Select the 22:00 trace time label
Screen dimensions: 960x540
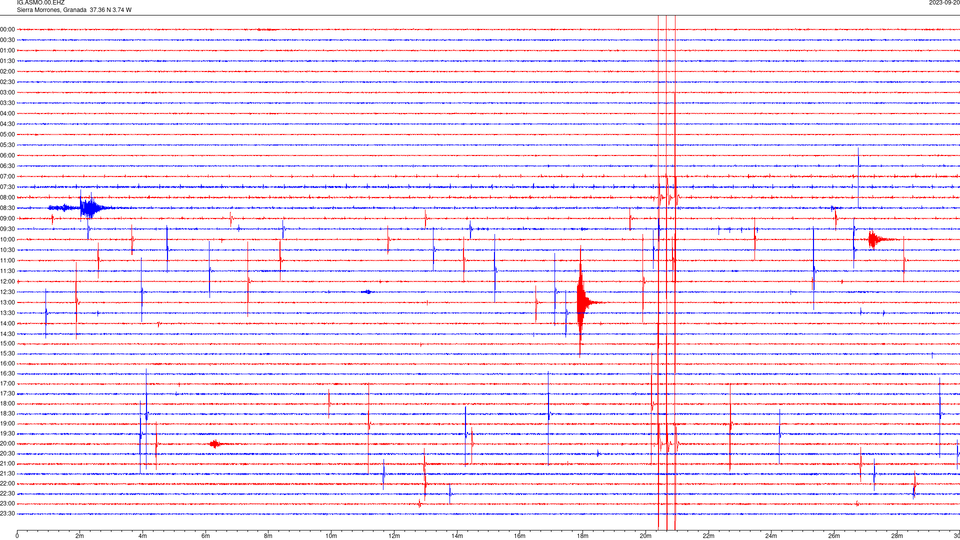coord(7,483)
